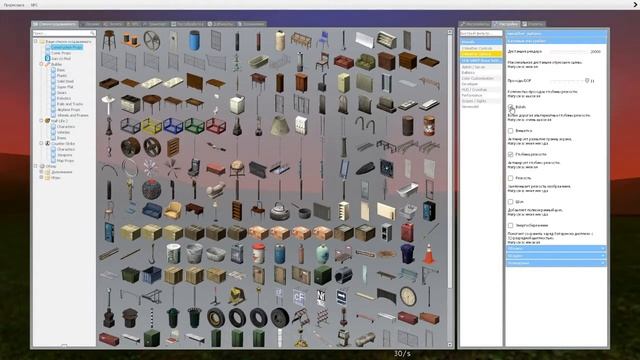Select Comic Props in the spawnlist tree
The height and width of the screenshot is (360, 640).
(61, 53)
